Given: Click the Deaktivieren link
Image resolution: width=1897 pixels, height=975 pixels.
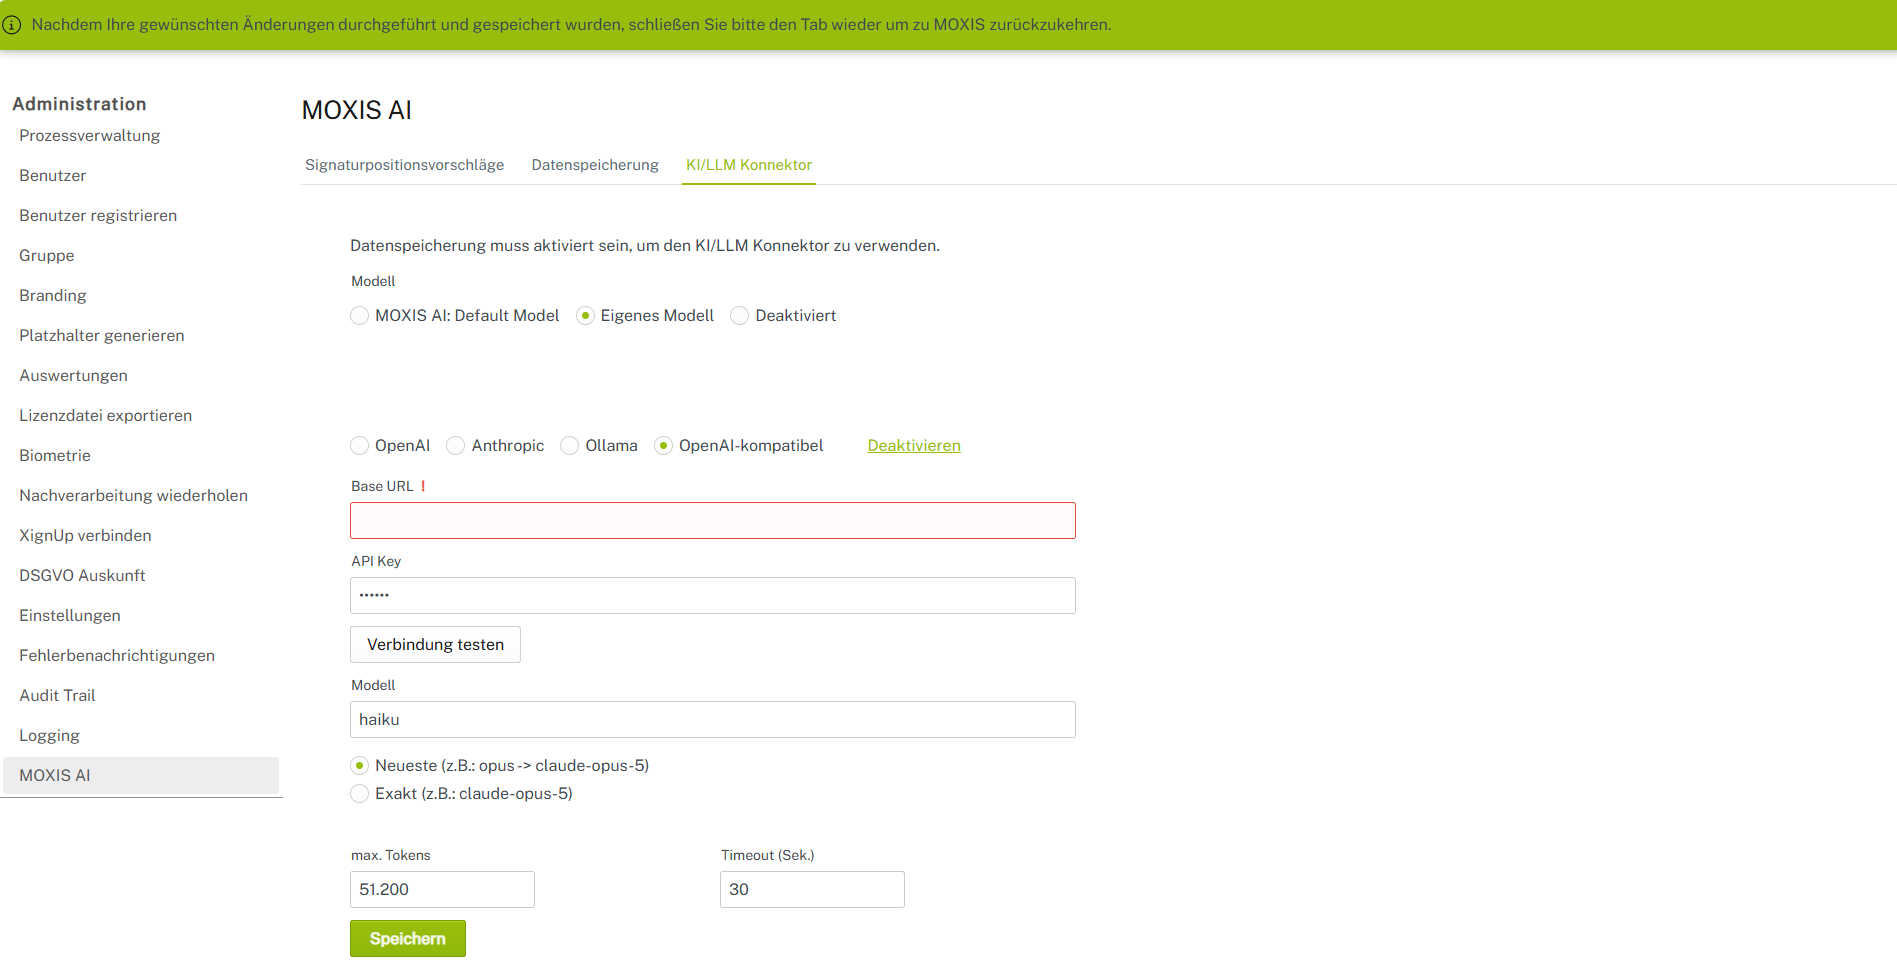Looking at the screenshot, I should (x=914, y=446).
